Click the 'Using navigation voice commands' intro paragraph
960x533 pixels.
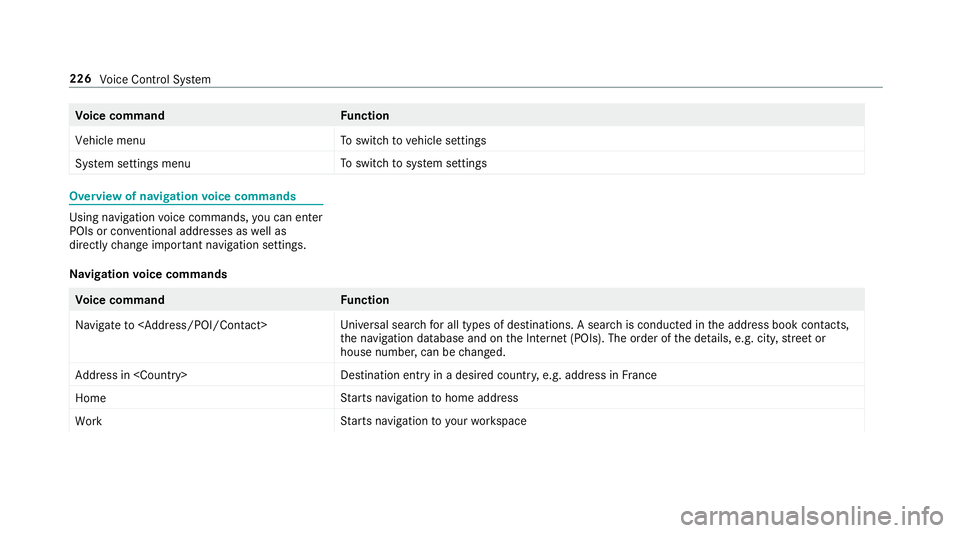(x=196, y=231)
